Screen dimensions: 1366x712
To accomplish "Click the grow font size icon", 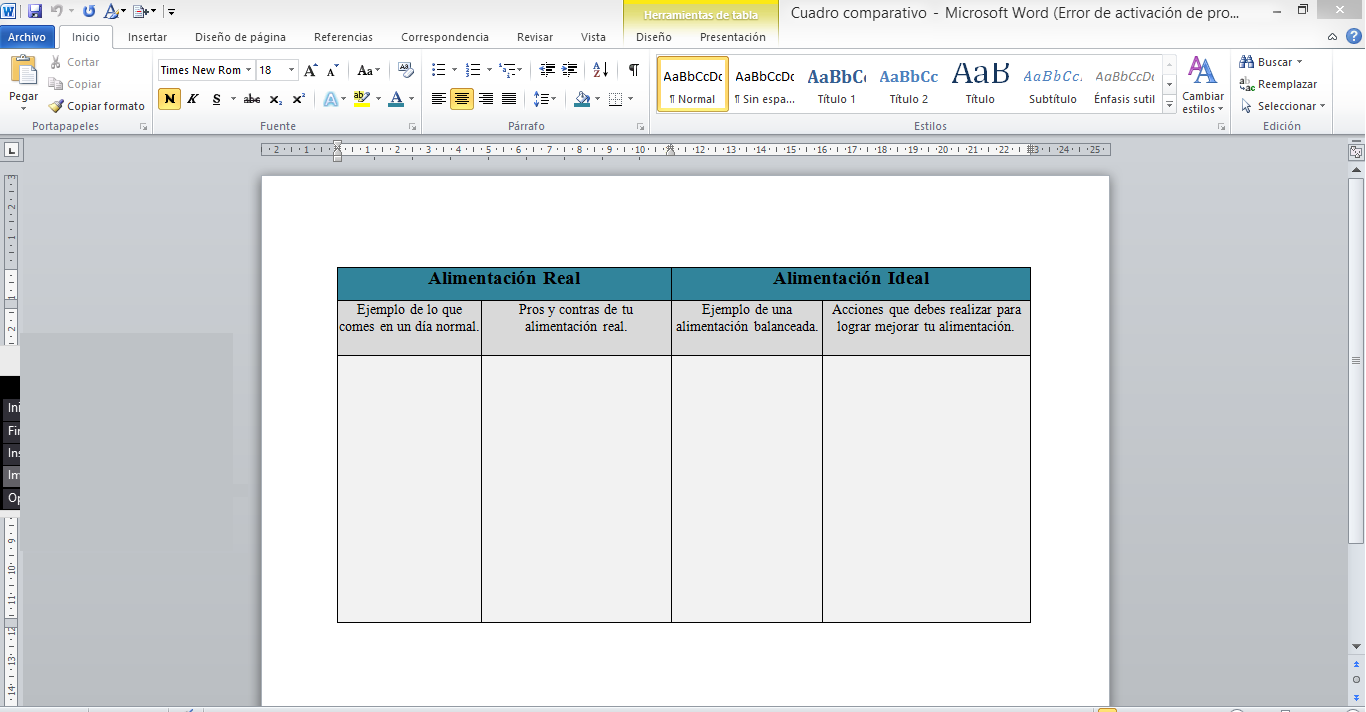I will tap(311, 70).
